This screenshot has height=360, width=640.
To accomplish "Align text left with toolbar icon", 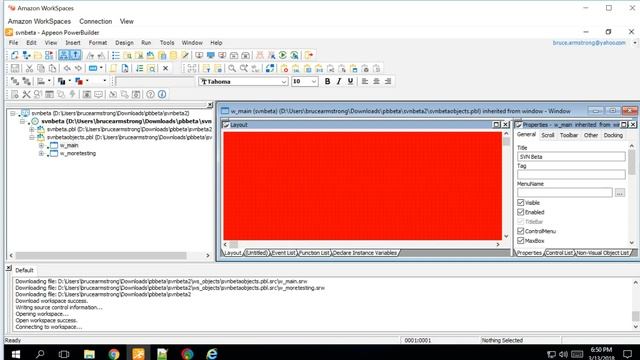I will click(x=365, y=81).
